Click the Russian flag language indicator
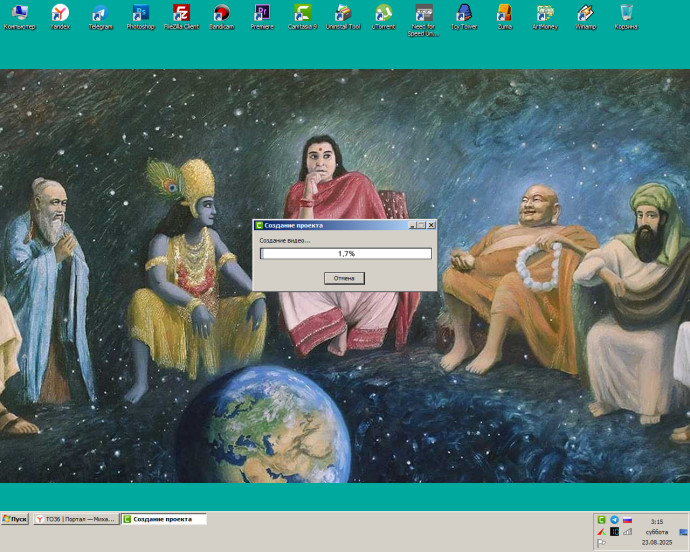This screenshot has height=552, width=690. [x=628, y=520]
